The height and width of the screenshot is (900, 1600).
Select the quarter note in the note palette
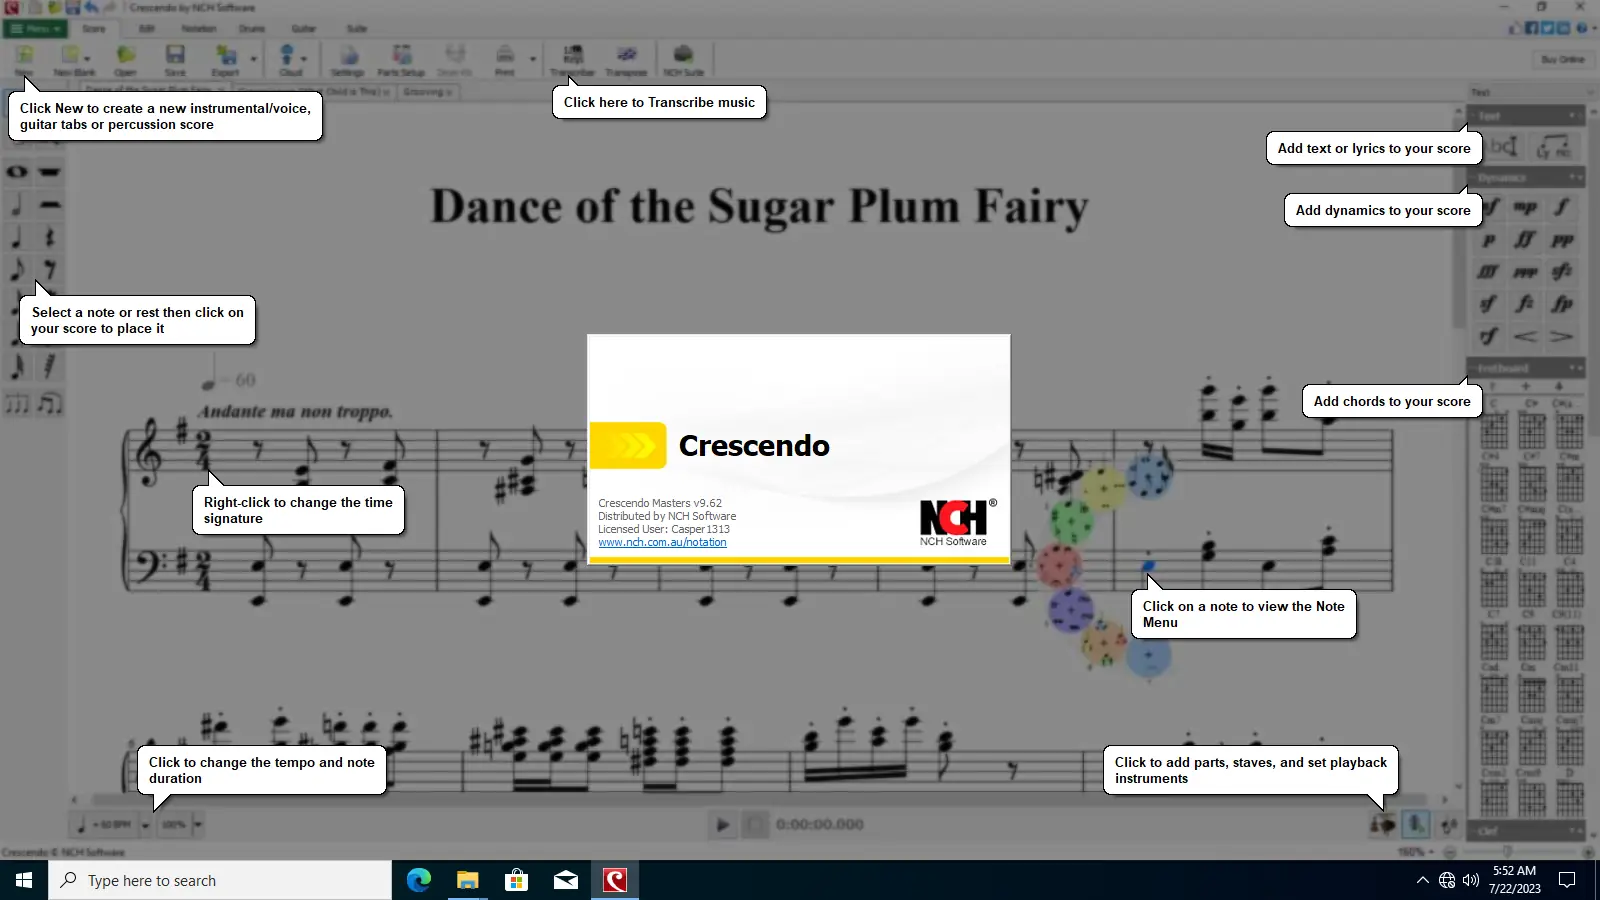pyautogui.click(x=17, y=237)
